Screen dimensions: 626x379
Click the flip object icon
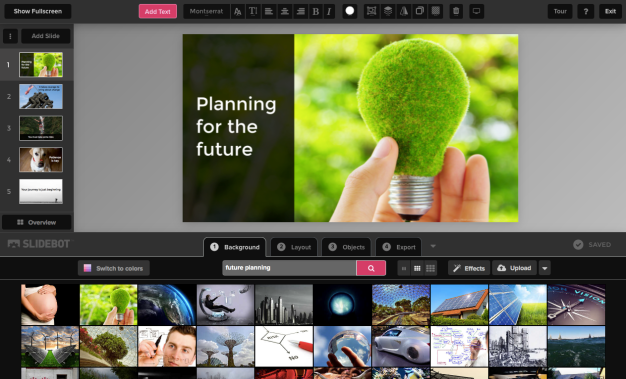(x=404, y=11)
